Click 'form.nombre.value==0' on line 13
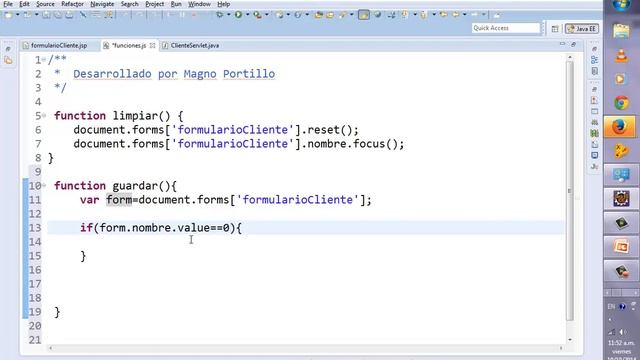 pyautogui.click(x=164, y=228)
